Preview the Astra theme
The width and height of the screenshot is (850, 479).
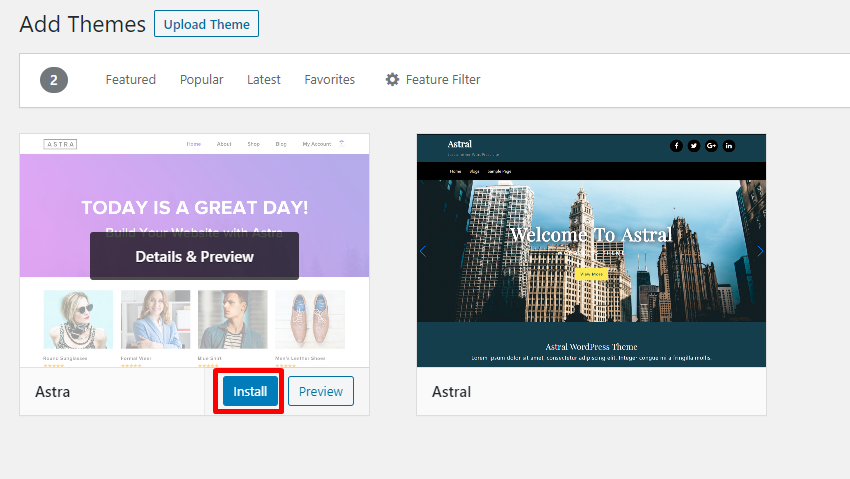(321, 391)
